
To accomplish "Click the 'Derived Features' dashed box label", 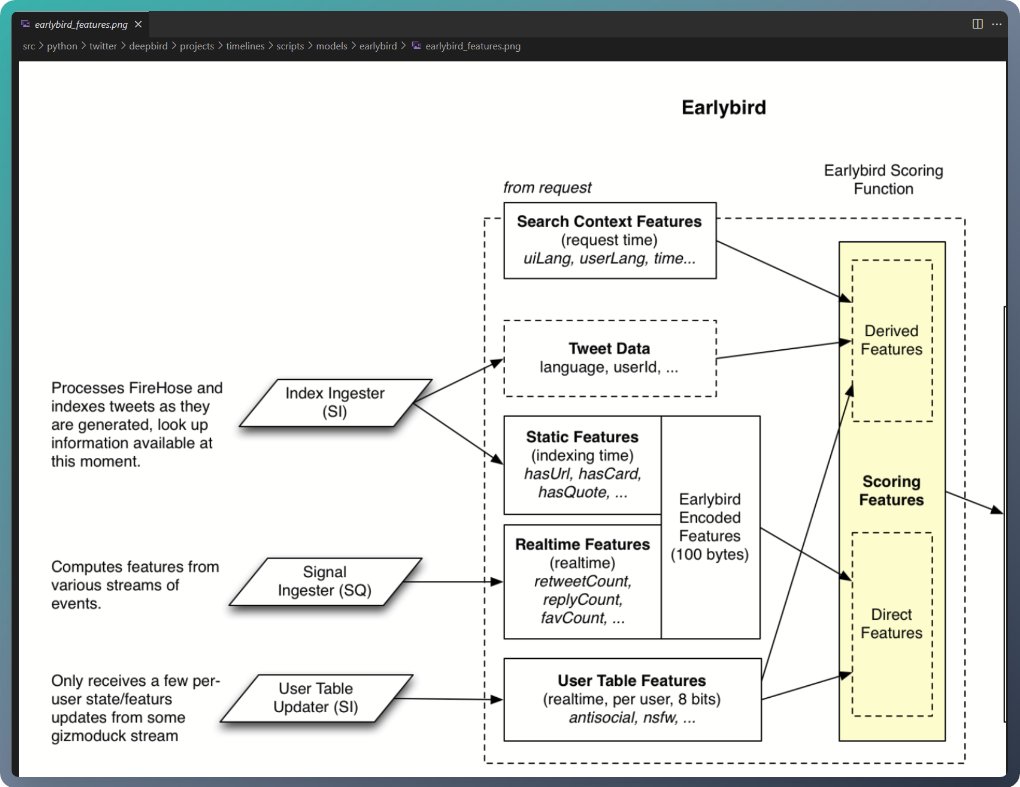I will [891, 340].
